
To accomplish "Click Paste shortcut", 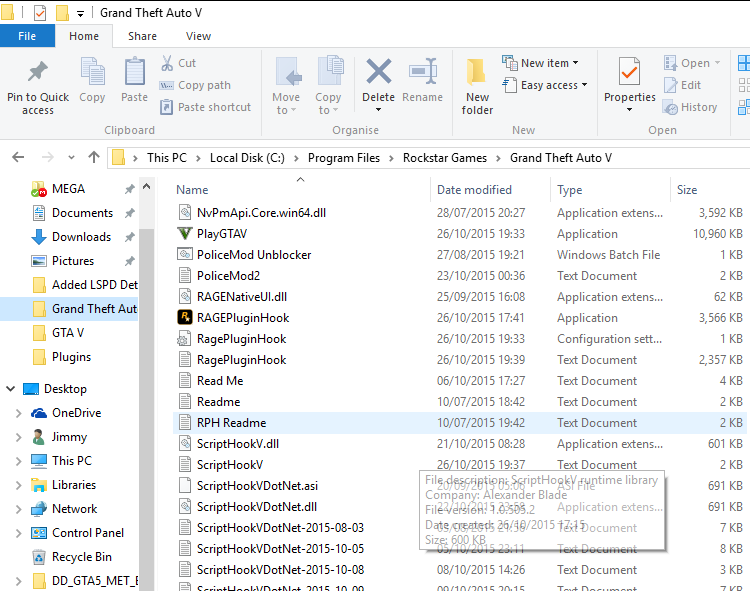I will [x=206, y=107].
